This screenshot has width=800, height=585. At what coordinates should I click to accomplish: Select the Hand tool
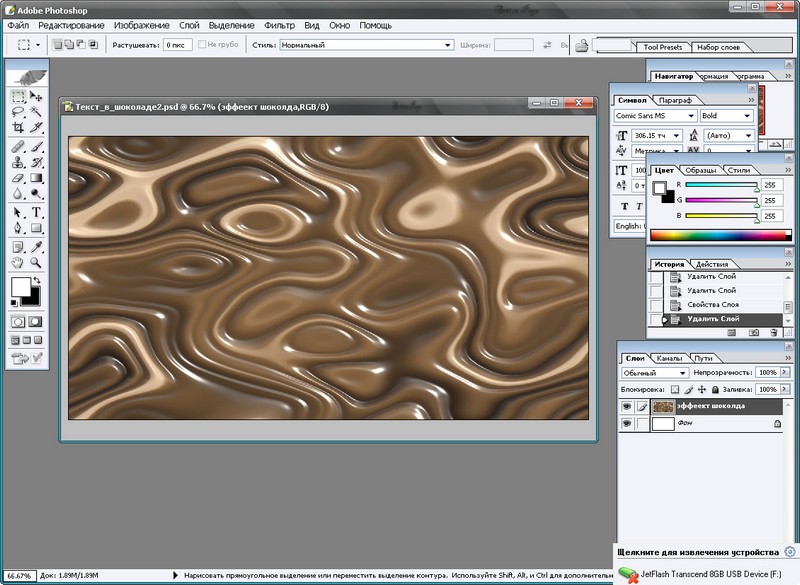coord(18,262)
